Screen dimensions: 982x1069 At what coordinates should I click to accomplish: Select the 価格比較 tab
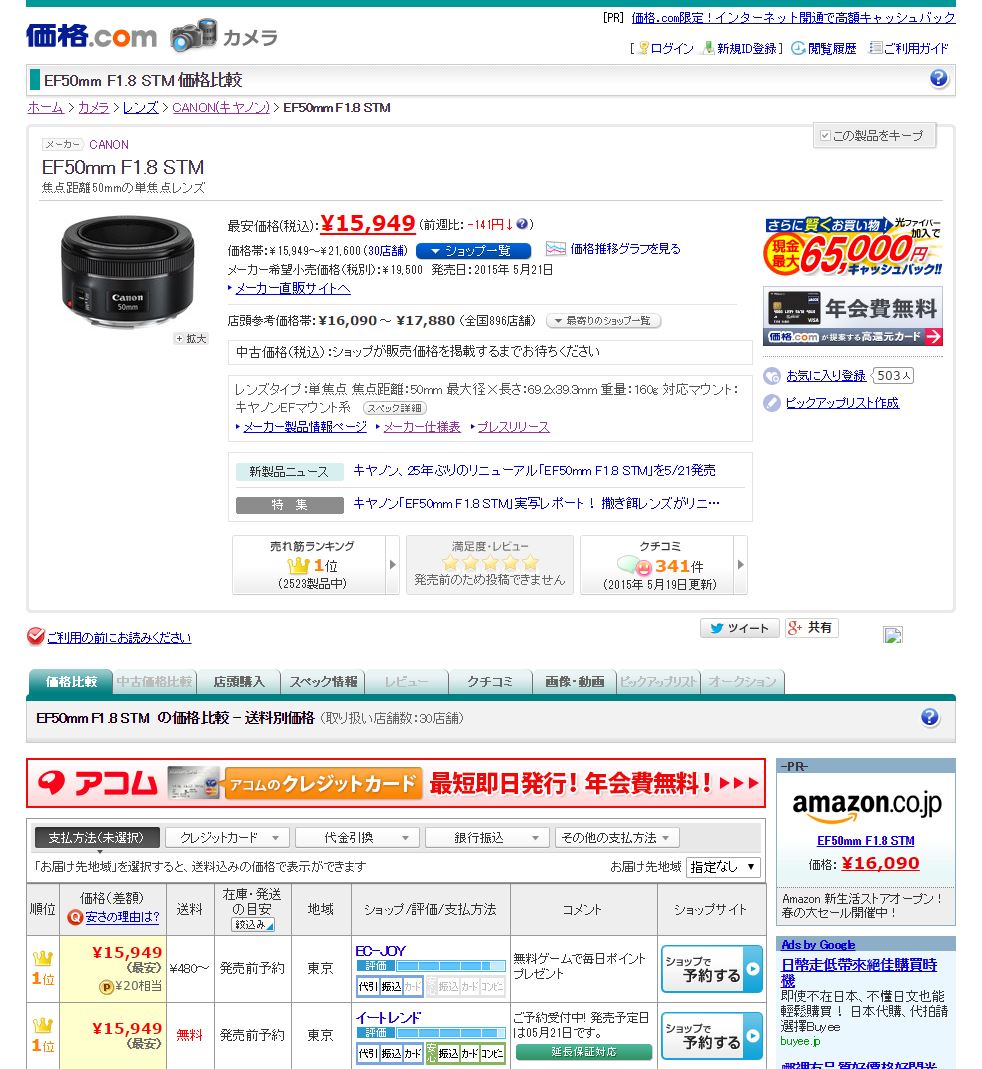tap(71, 681)
